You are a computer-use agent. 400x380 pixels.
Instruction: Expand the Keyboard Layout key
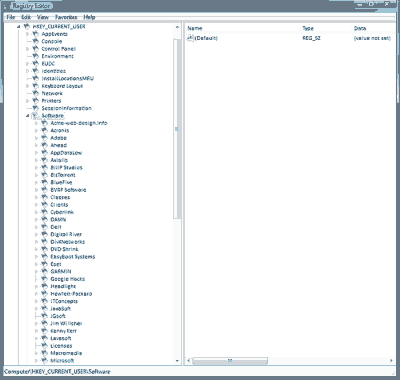point(28,86)
